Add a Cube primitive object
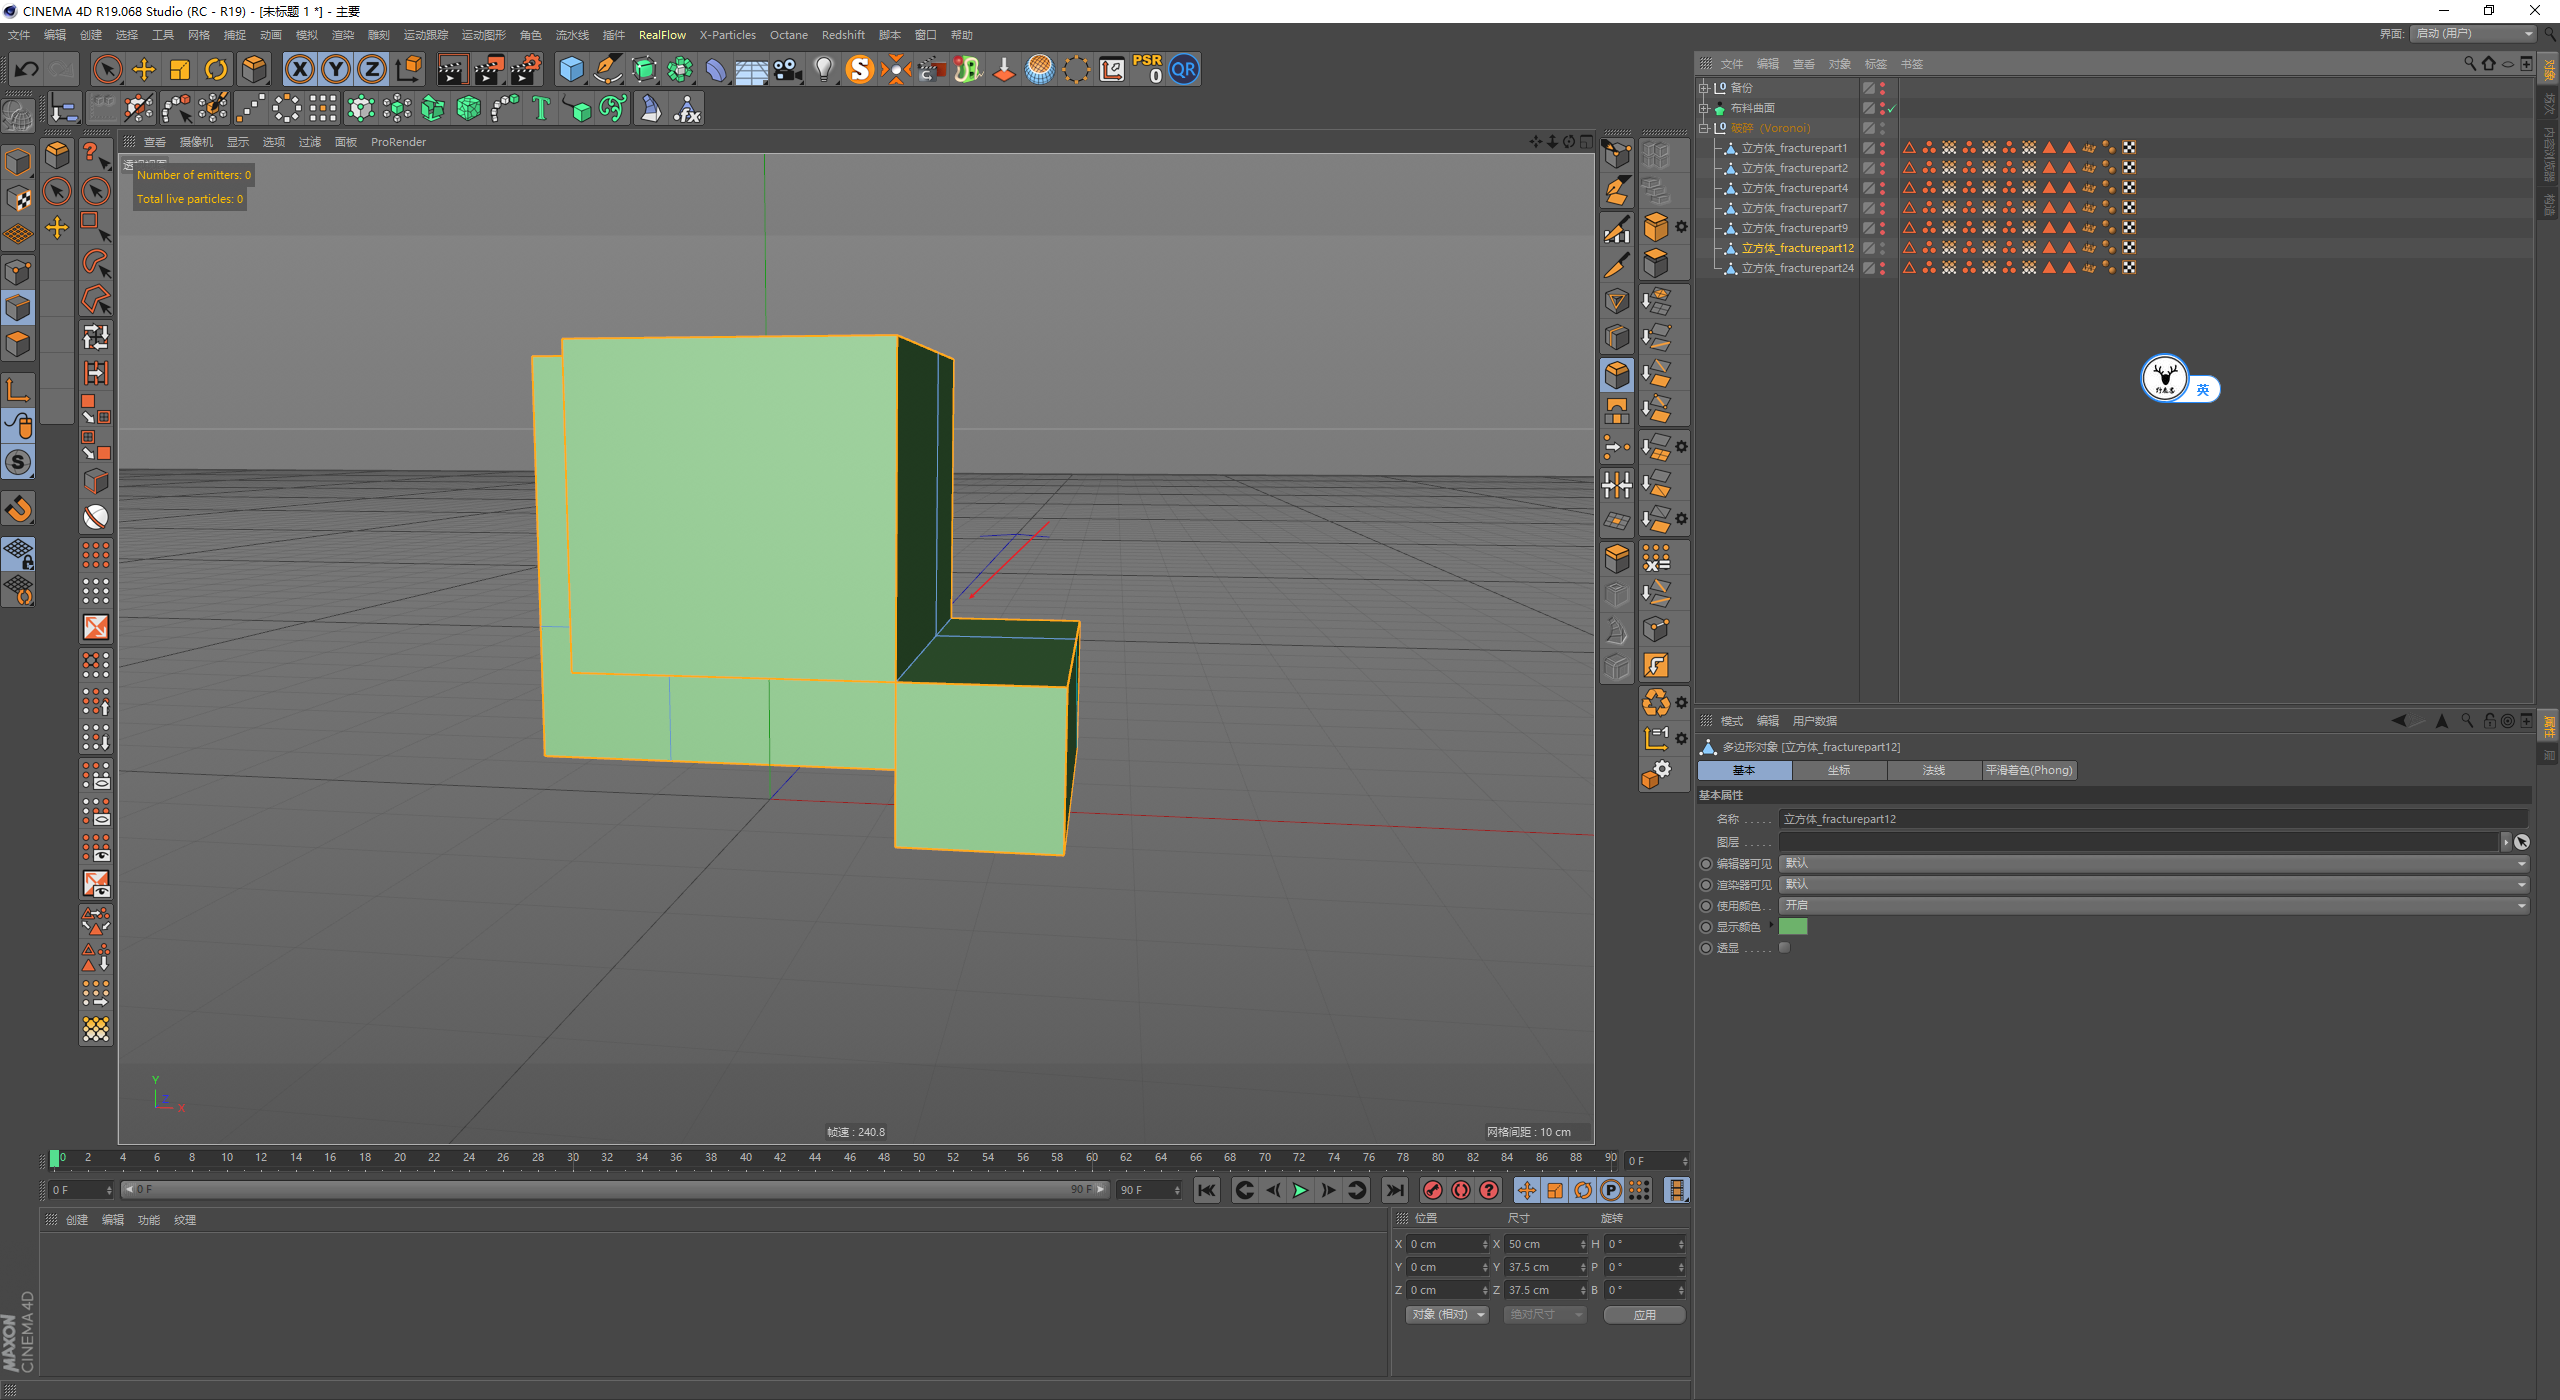 [571, 69]
